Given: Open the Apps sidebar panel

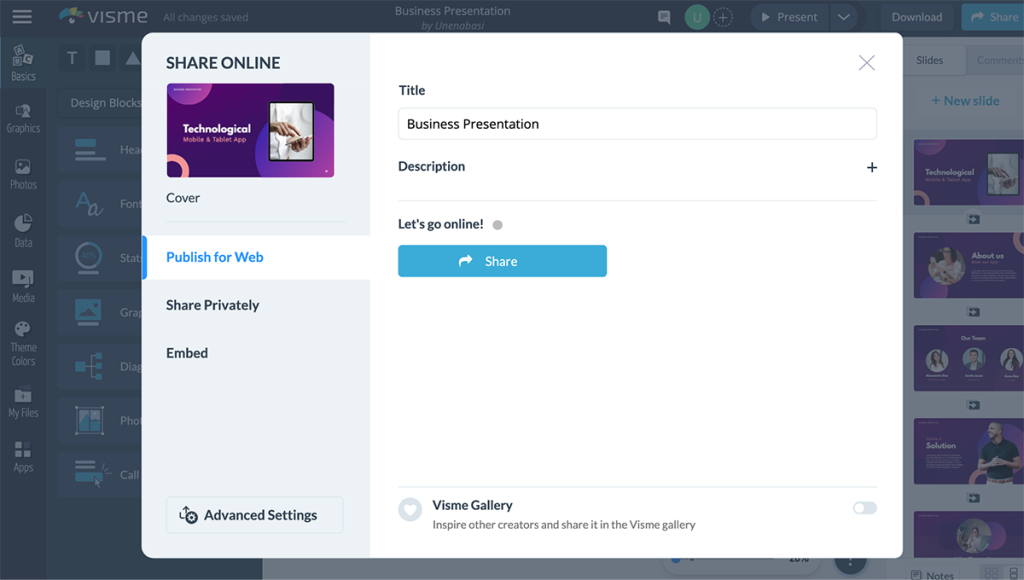Looking at the screenshot, I should [23, 457].
